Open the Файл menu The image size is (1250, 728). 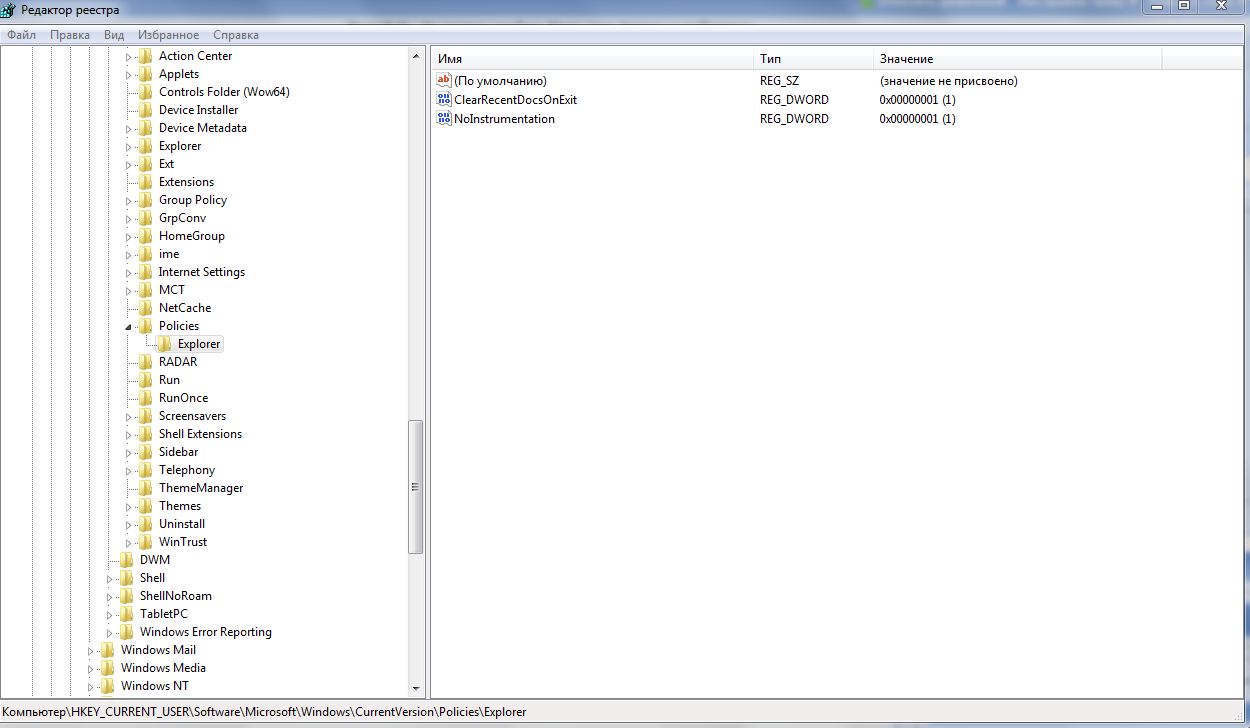click(21, 35)
